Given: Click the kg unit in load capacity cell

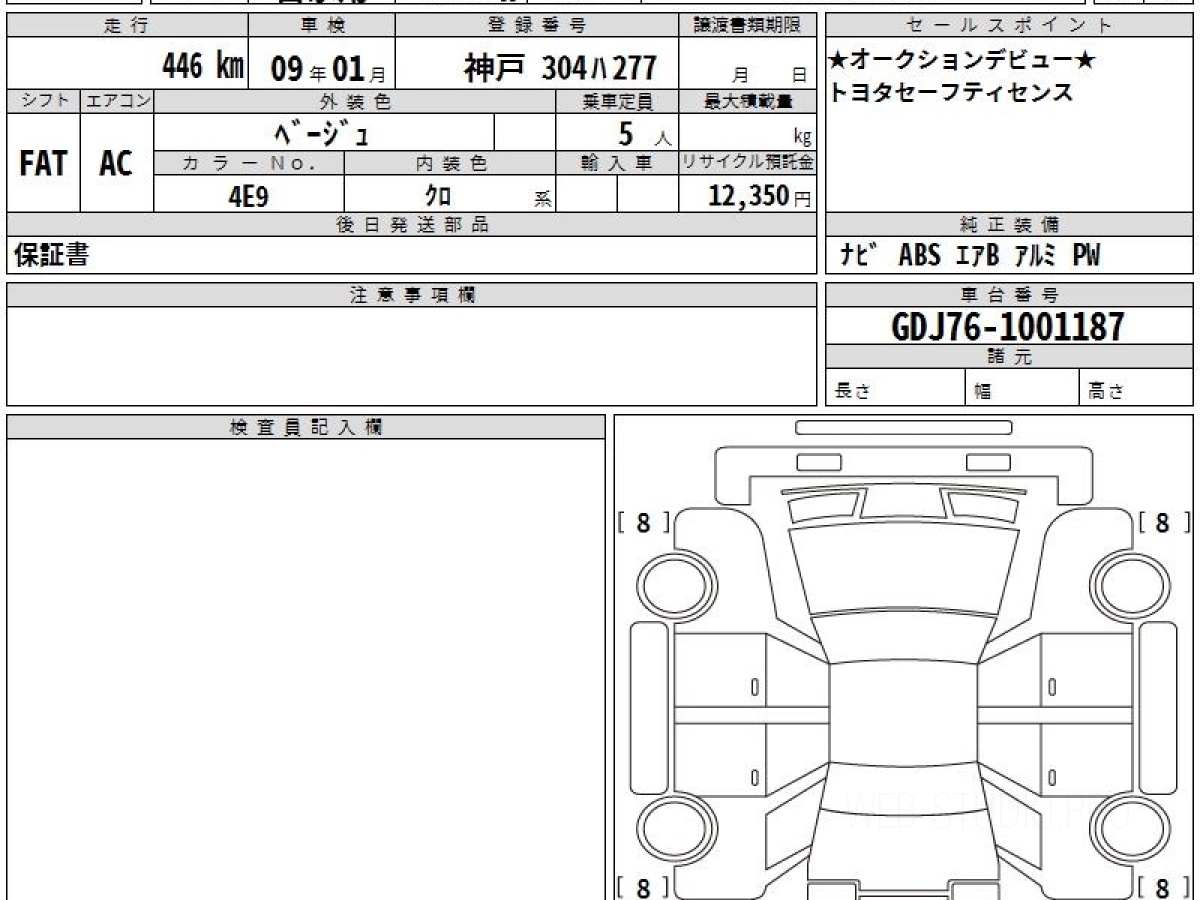Looking at the screenshot, I should tap(802, 138).
